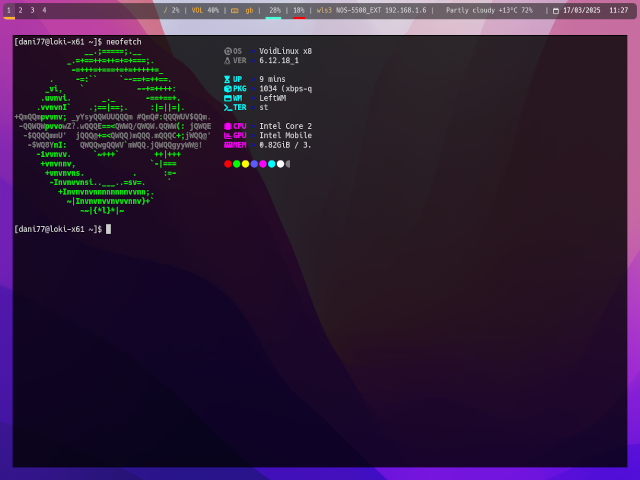Click the terminal prompt icon beside TER

point(228,107)
